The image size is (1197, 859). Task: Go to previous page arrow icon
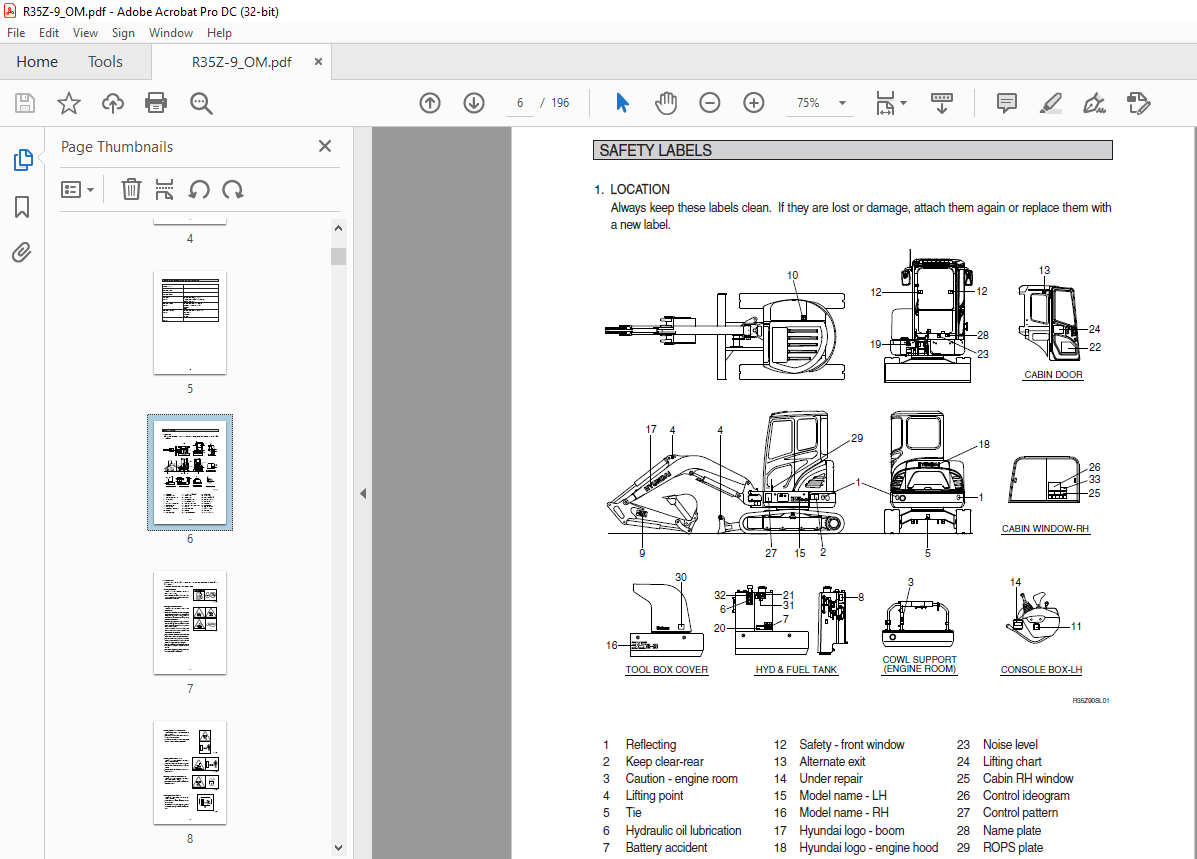click(x=430, y=103)
